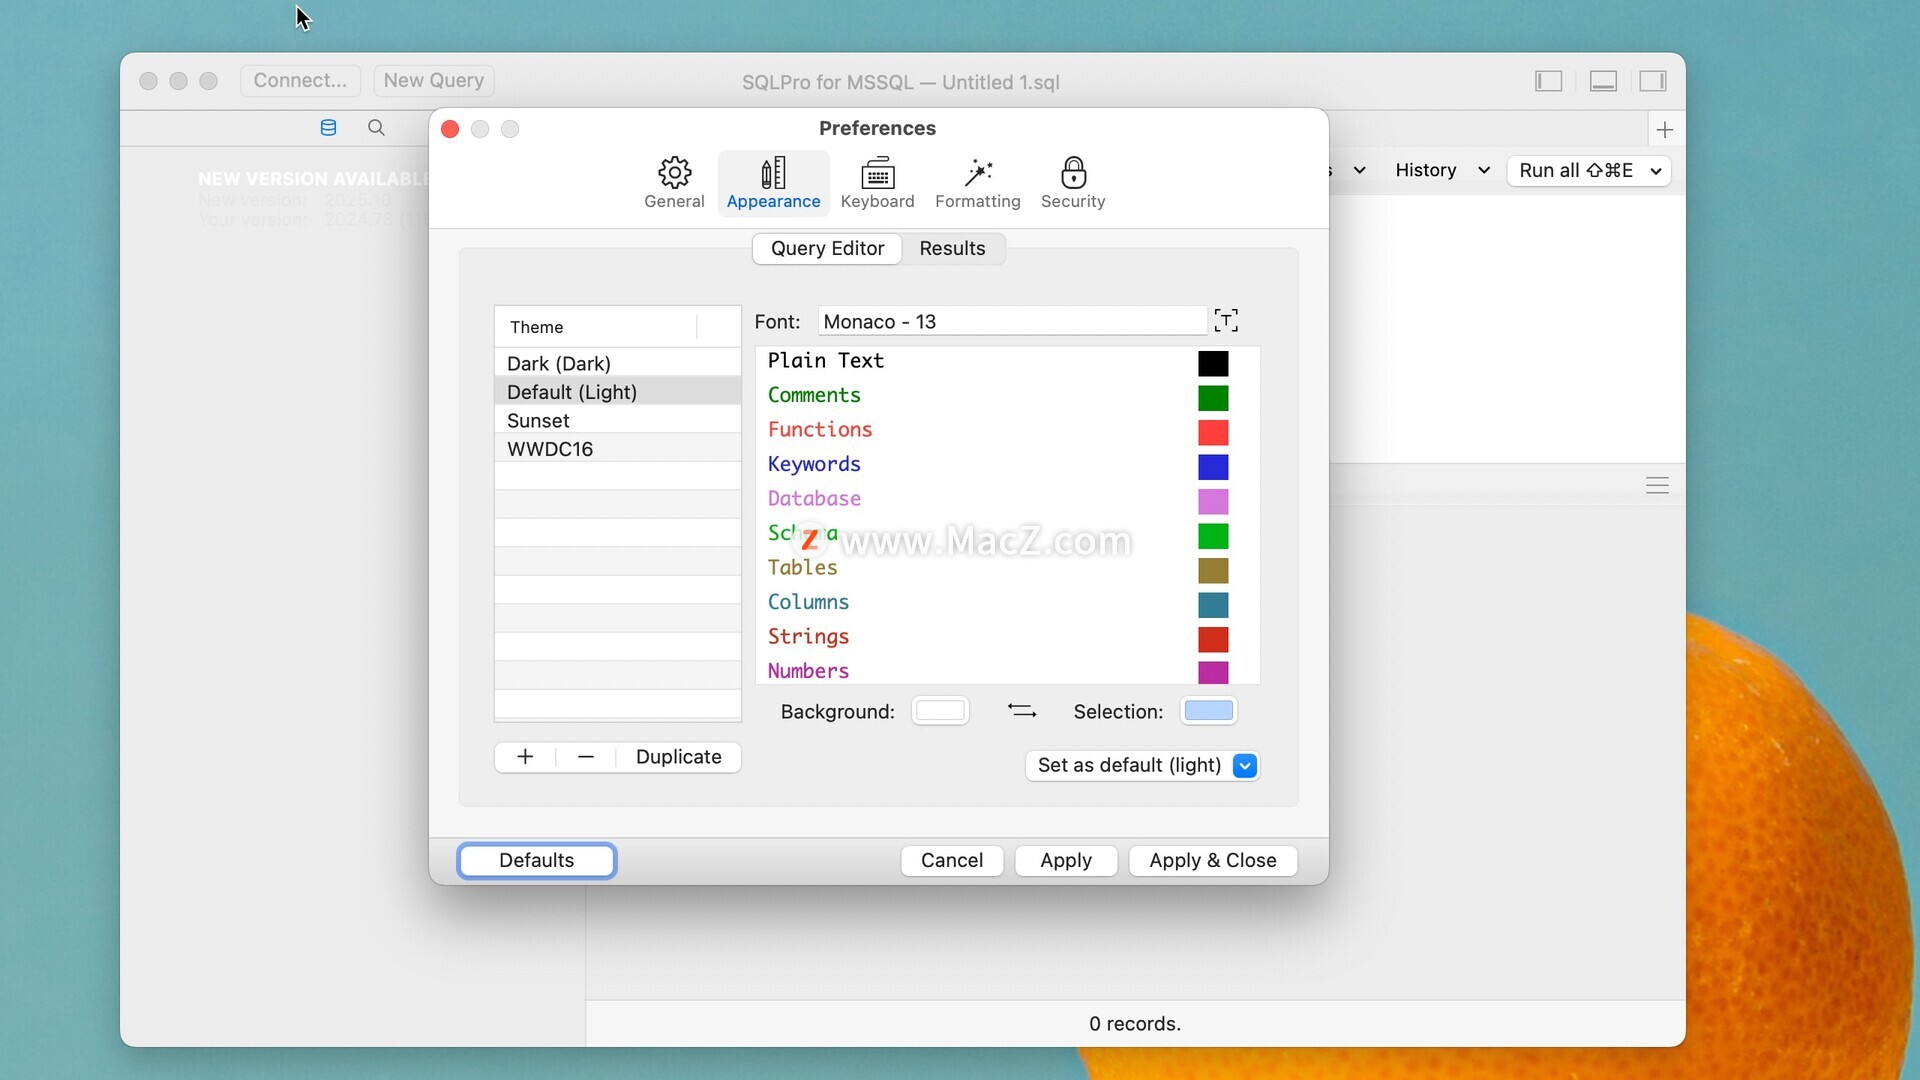Toggle right sidebar panel in main window
This screenshot has height=1080, width=1920.
1652,81
